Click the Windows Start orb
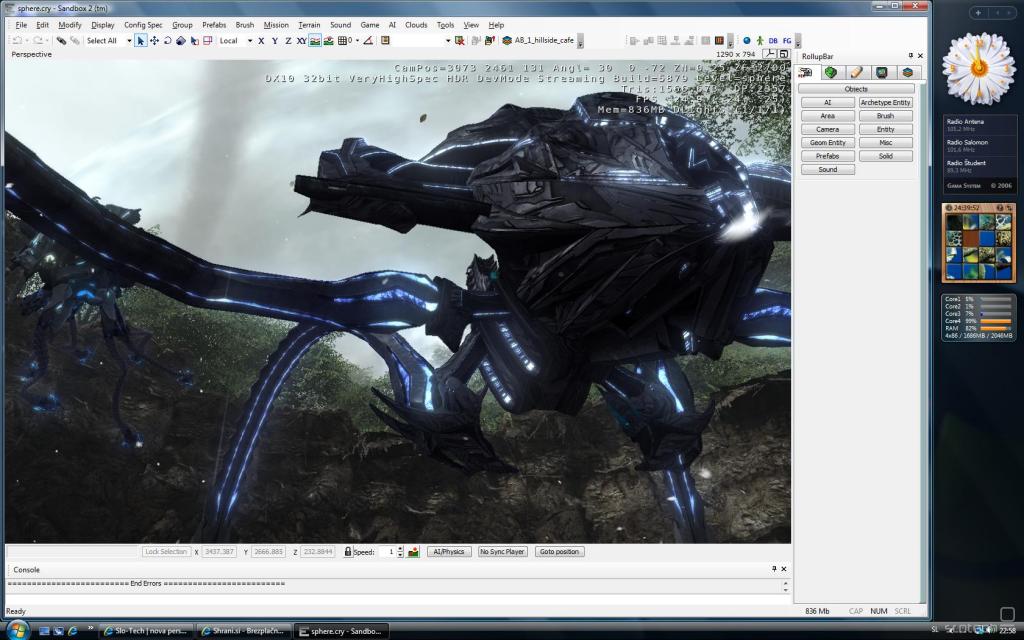Image resolution: width=1024 pixels, height=640 pixels. tap(17, 630)
